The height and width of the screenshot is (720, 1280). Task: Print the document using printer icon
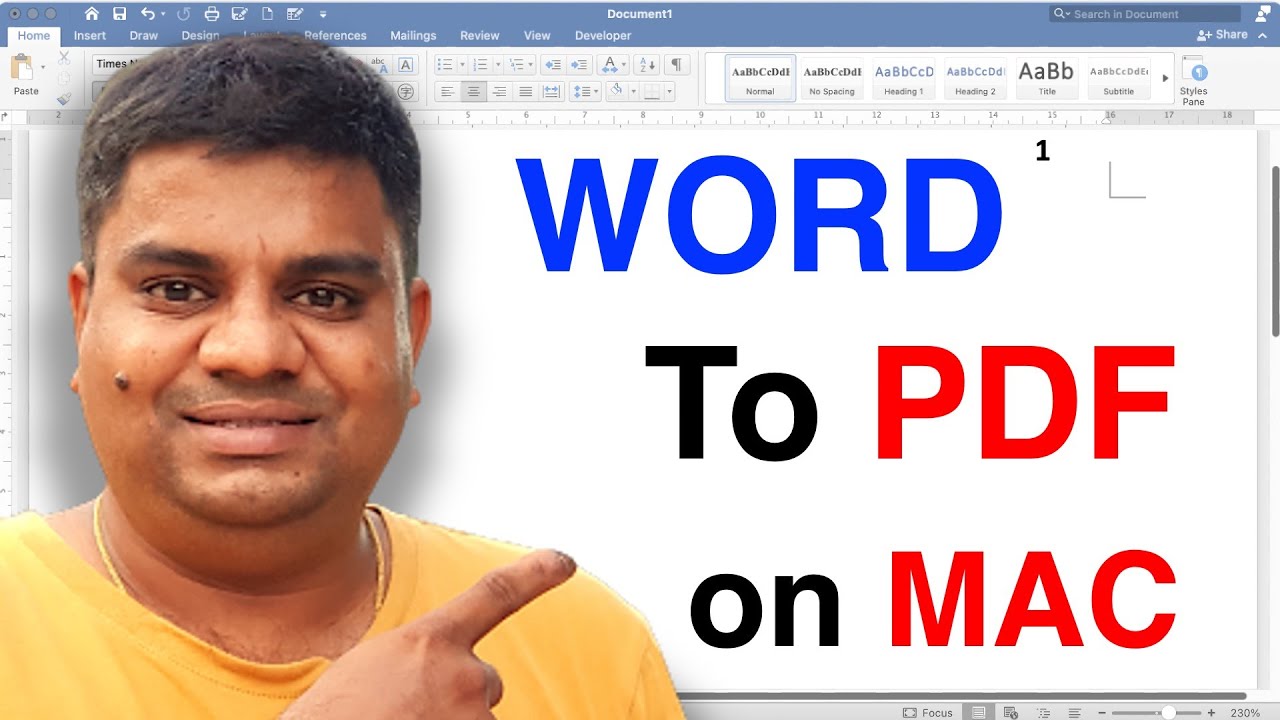click(212, 14)
